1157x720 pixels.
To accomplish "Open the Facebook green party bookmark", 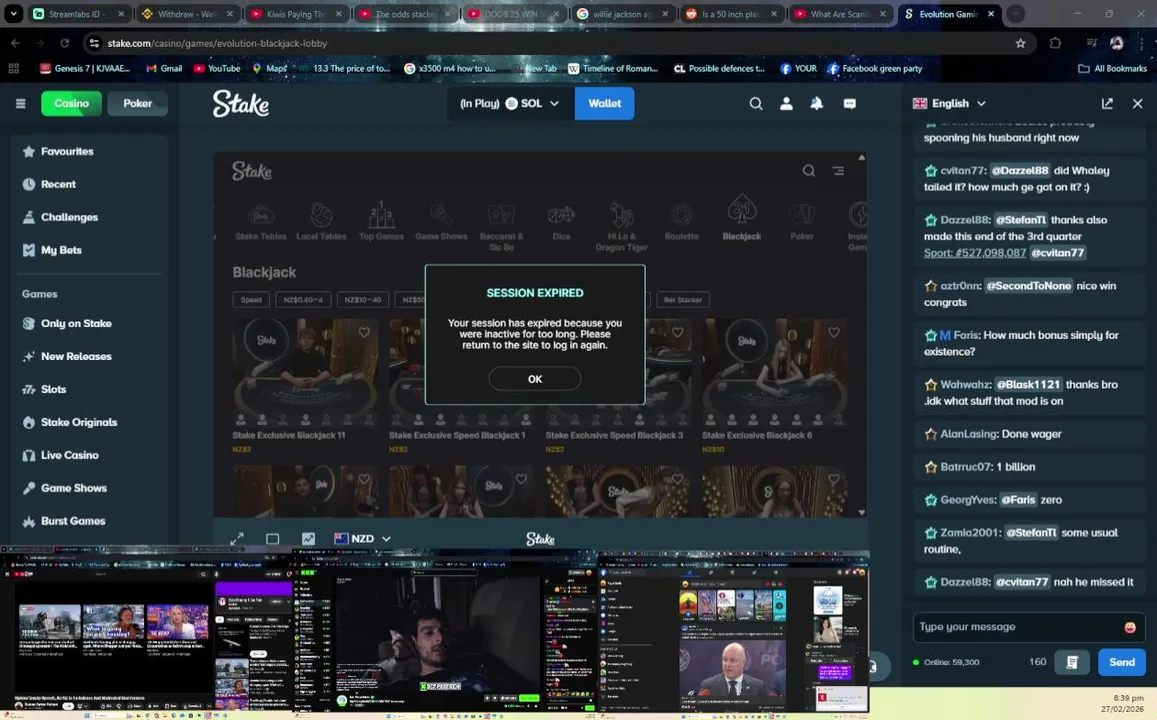I will pyautogui.click(x=874, y=69).
